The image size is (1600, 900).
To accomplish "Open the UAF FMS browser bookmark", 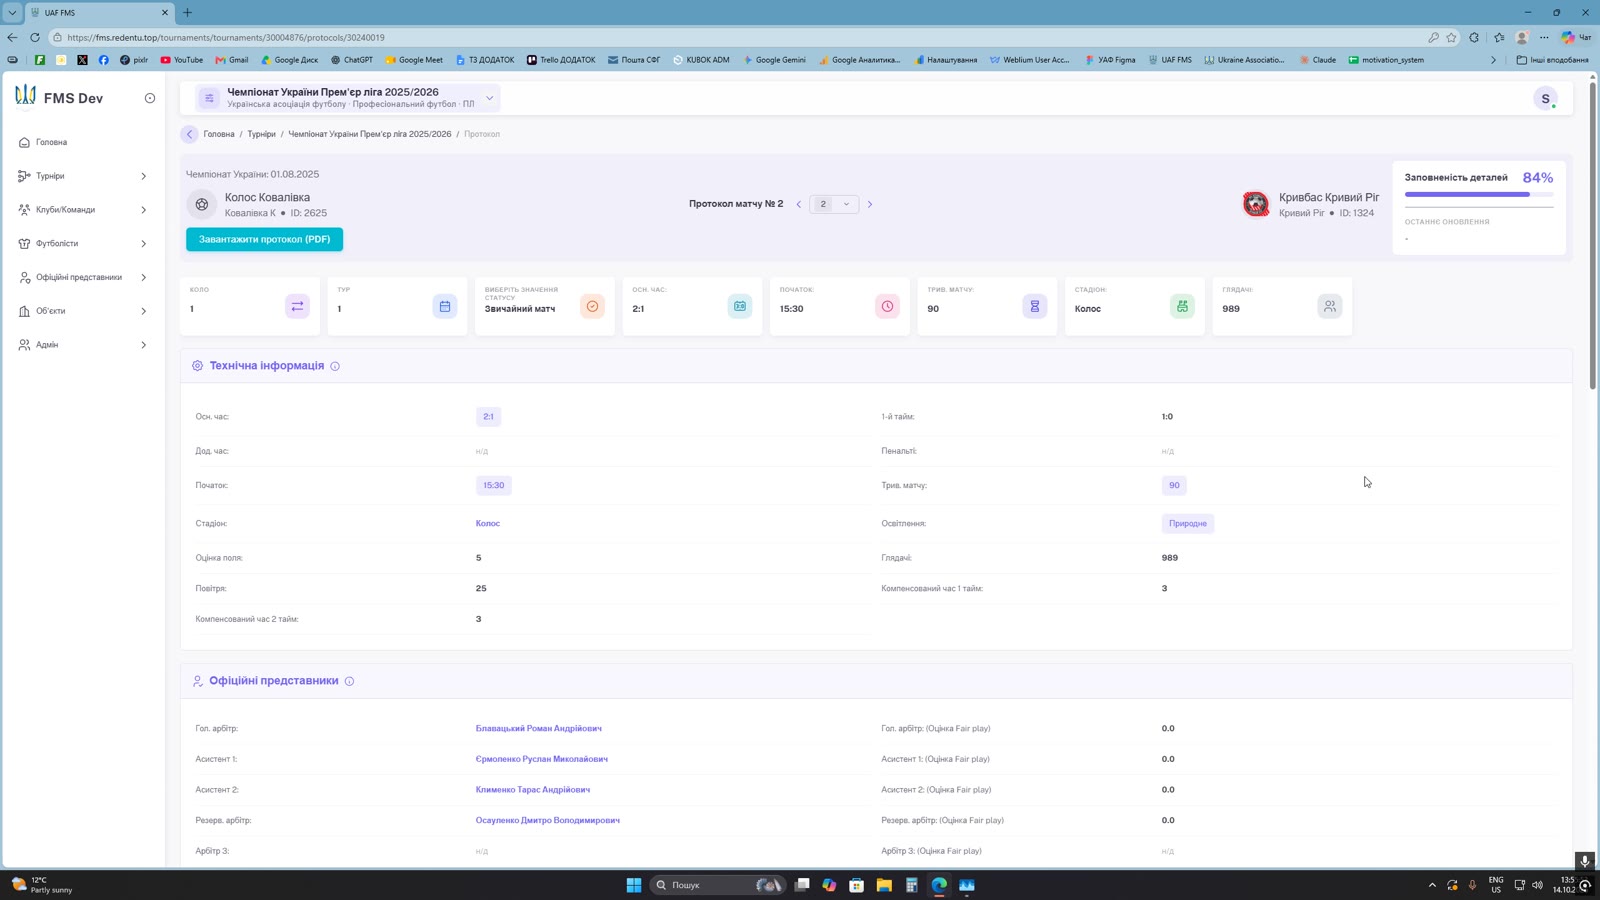I will (x=1169, y=60).
